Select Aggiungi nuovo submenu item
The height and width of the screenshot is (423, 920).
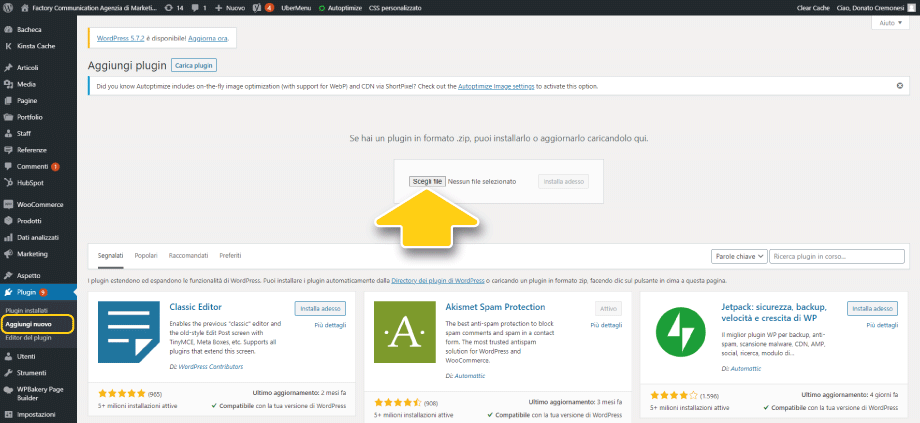pos(28,324)
